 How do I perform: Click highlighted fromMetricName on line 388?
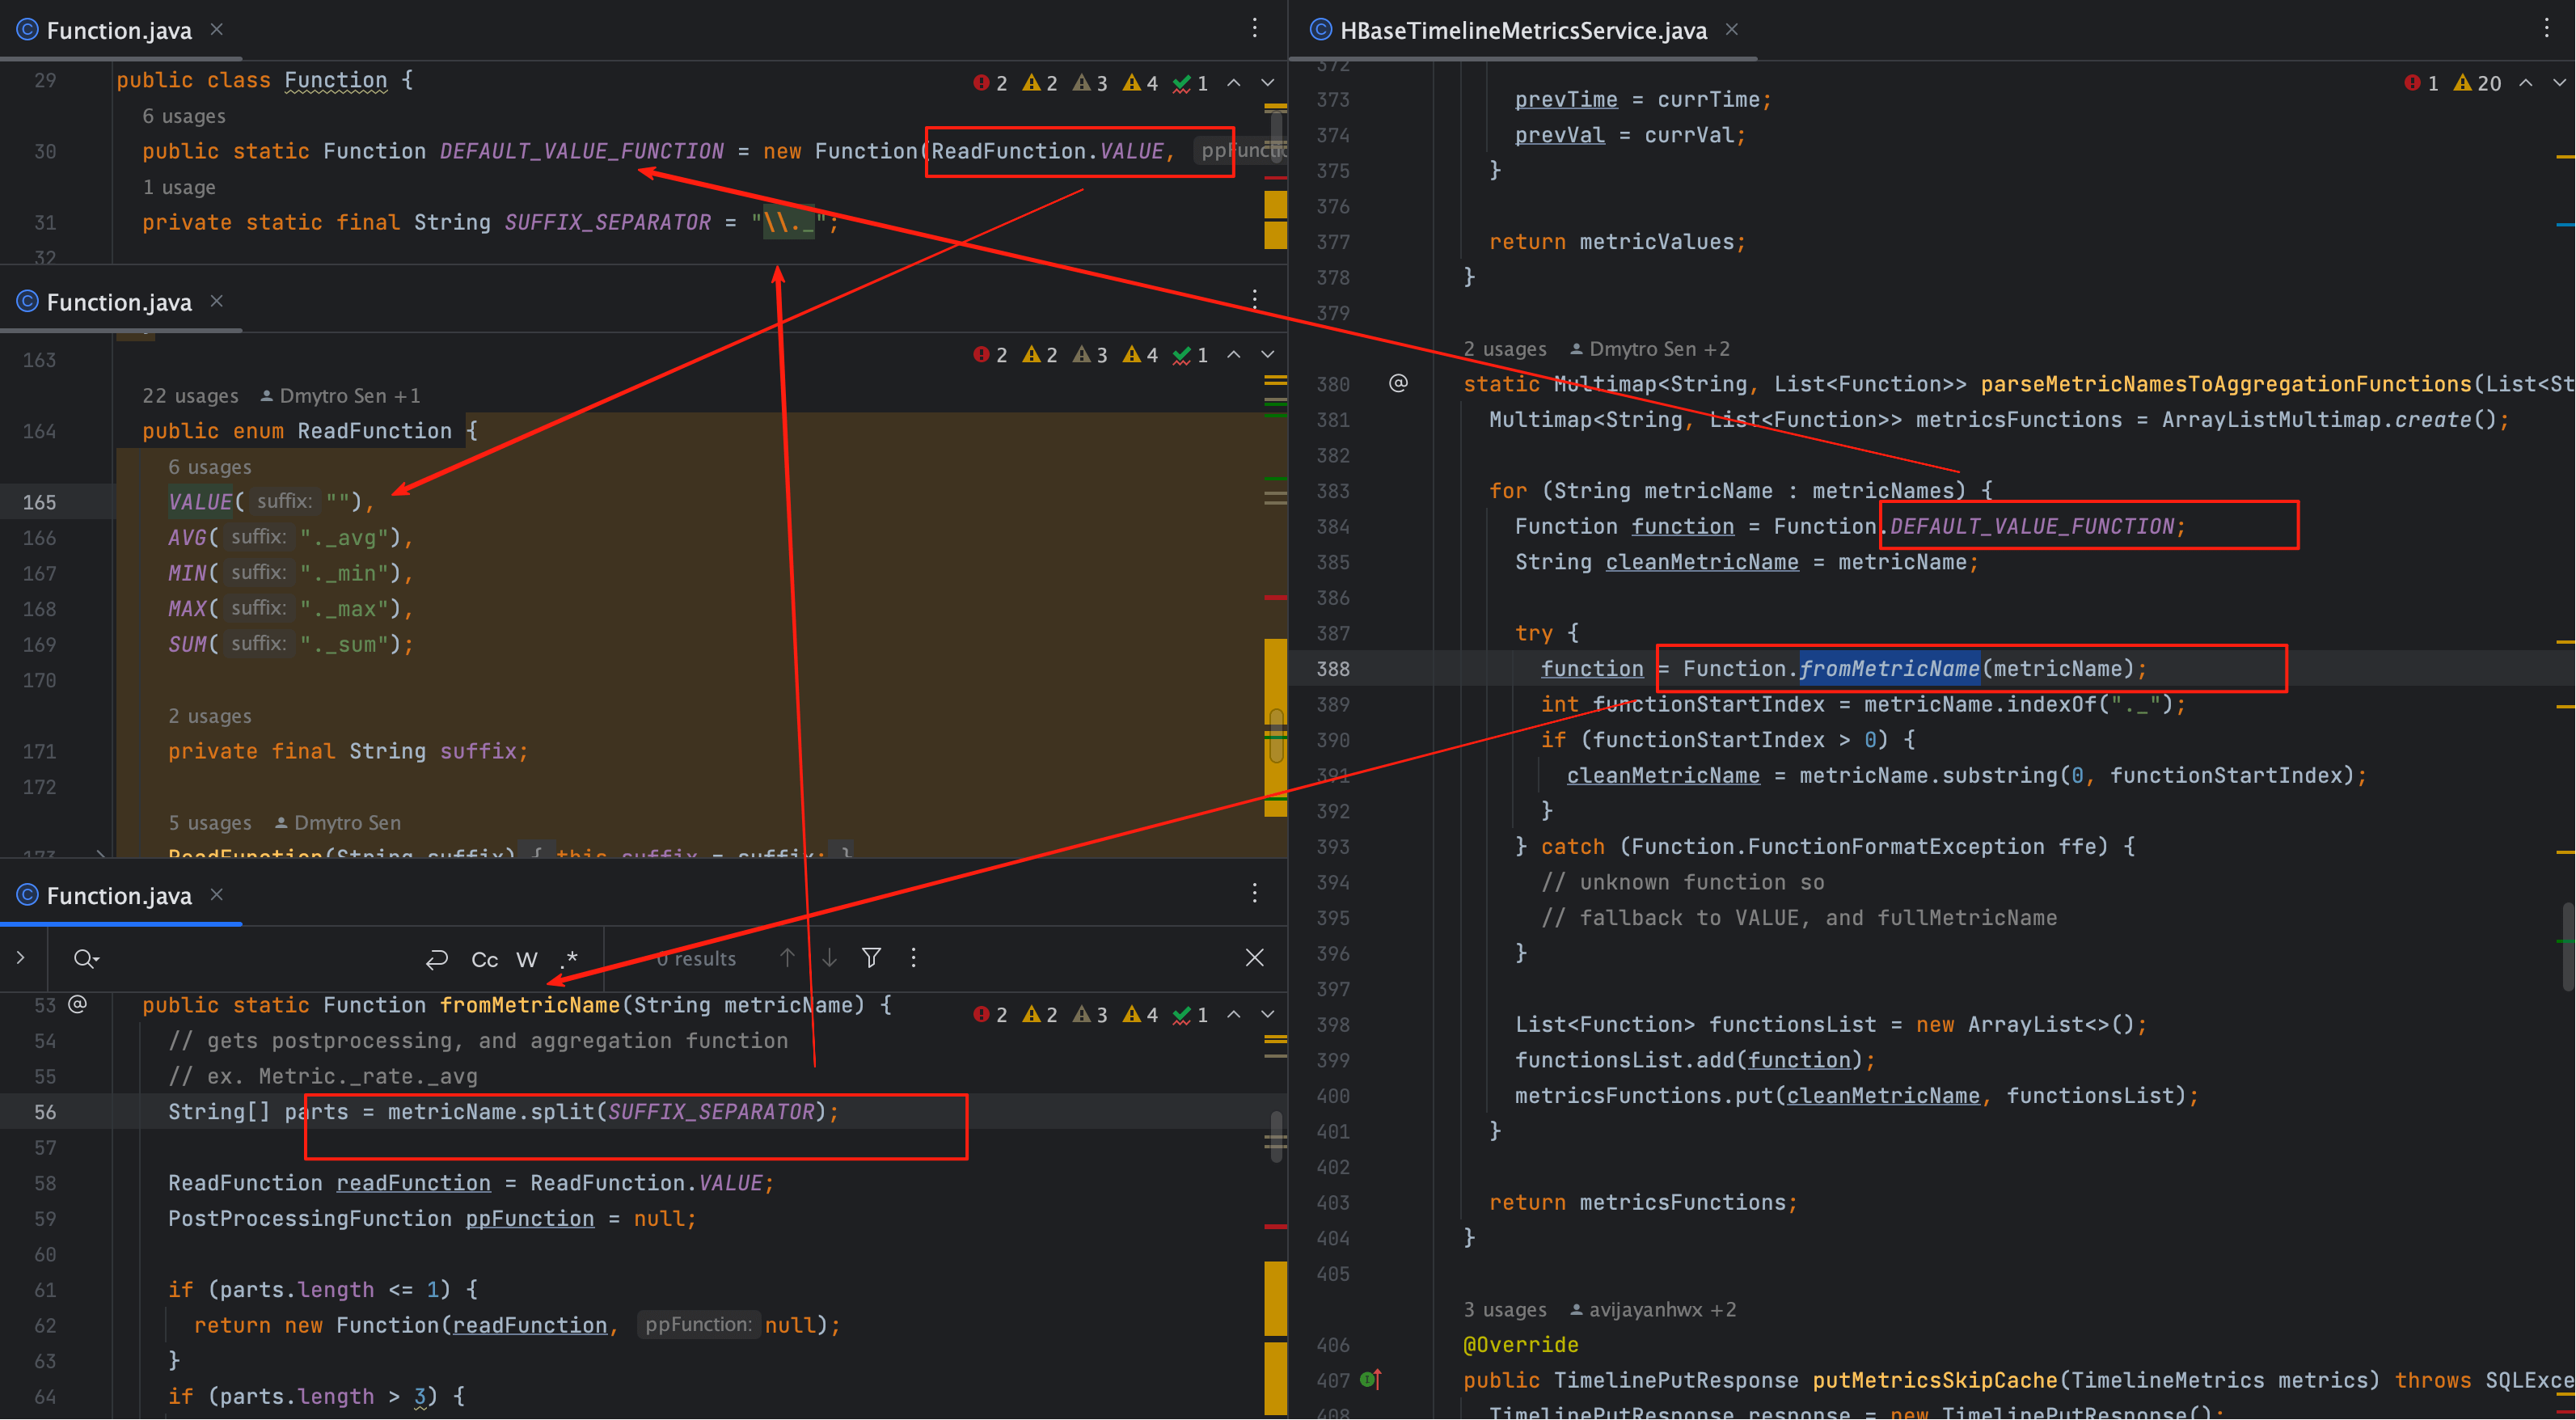click(x=1889, y=669)
